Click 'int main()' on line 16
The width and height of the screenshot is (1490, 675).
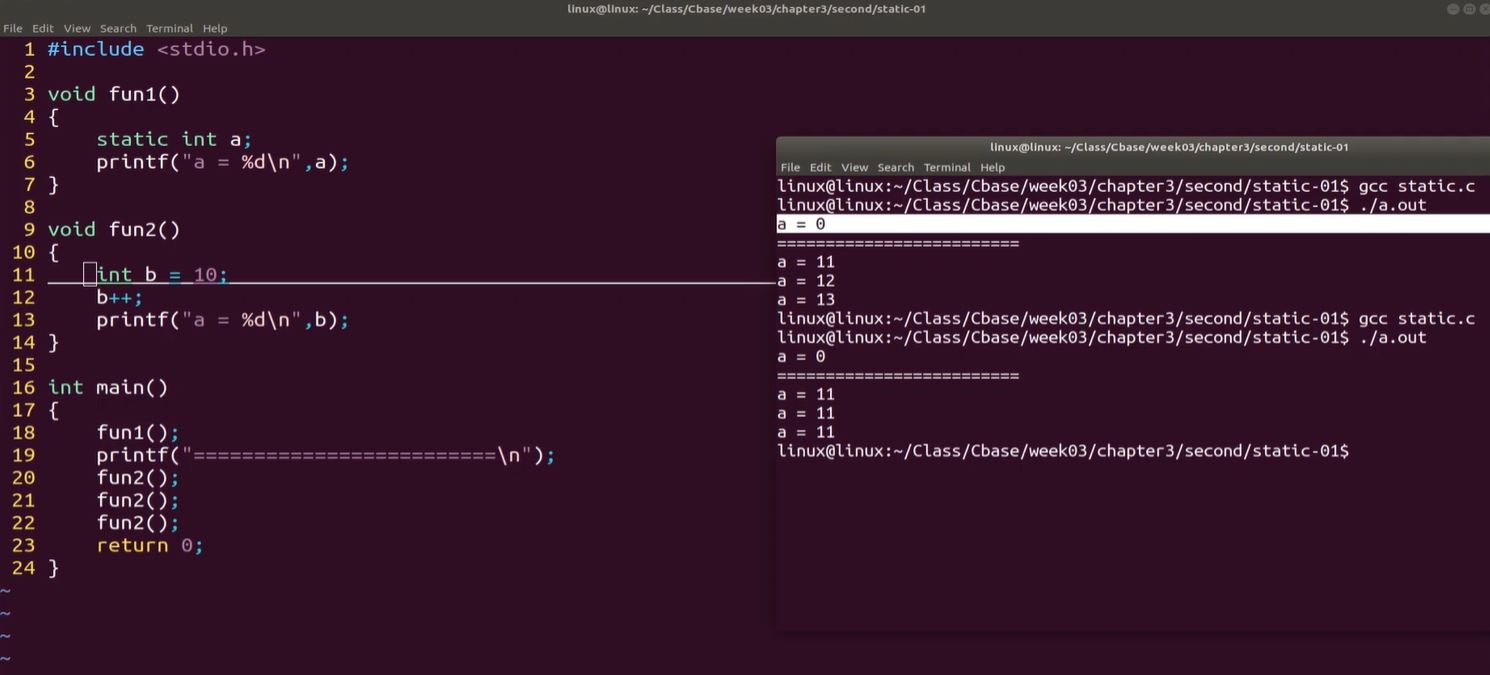108,388
